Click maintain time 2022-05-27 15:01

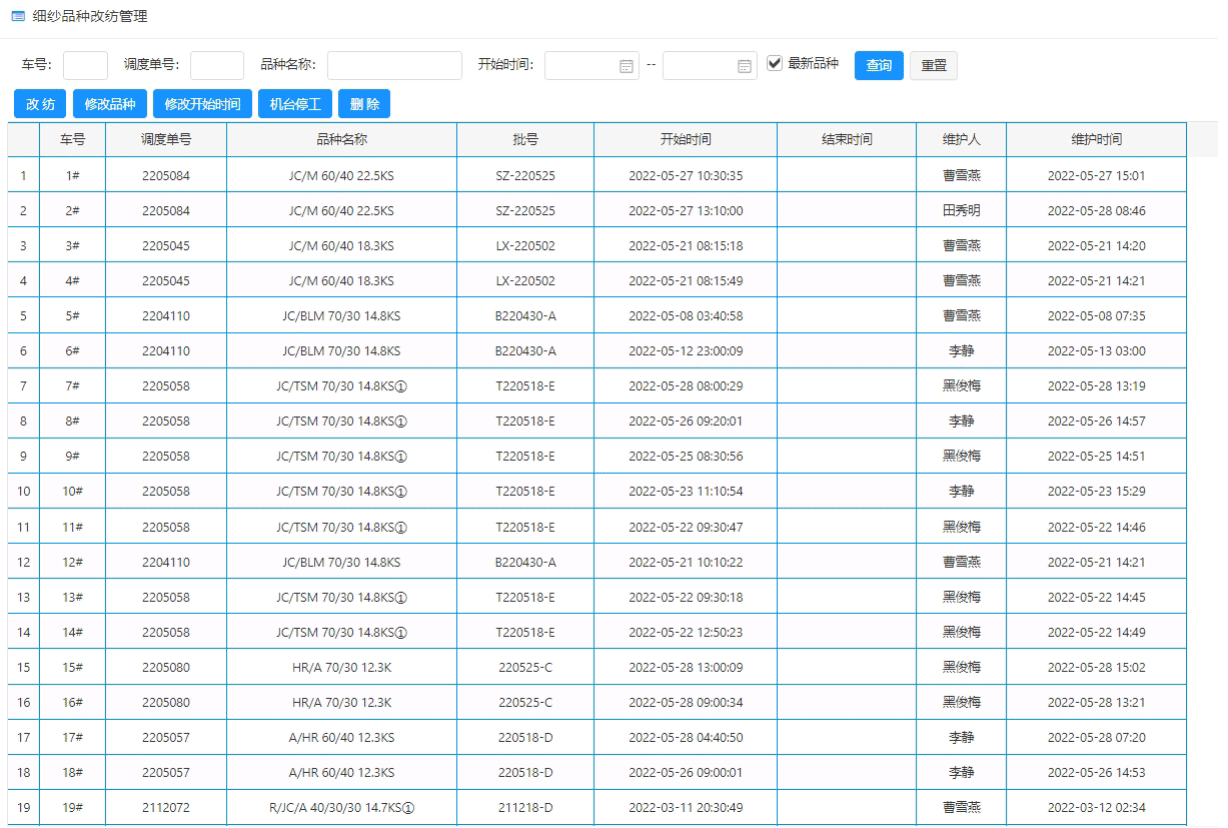1096,175
